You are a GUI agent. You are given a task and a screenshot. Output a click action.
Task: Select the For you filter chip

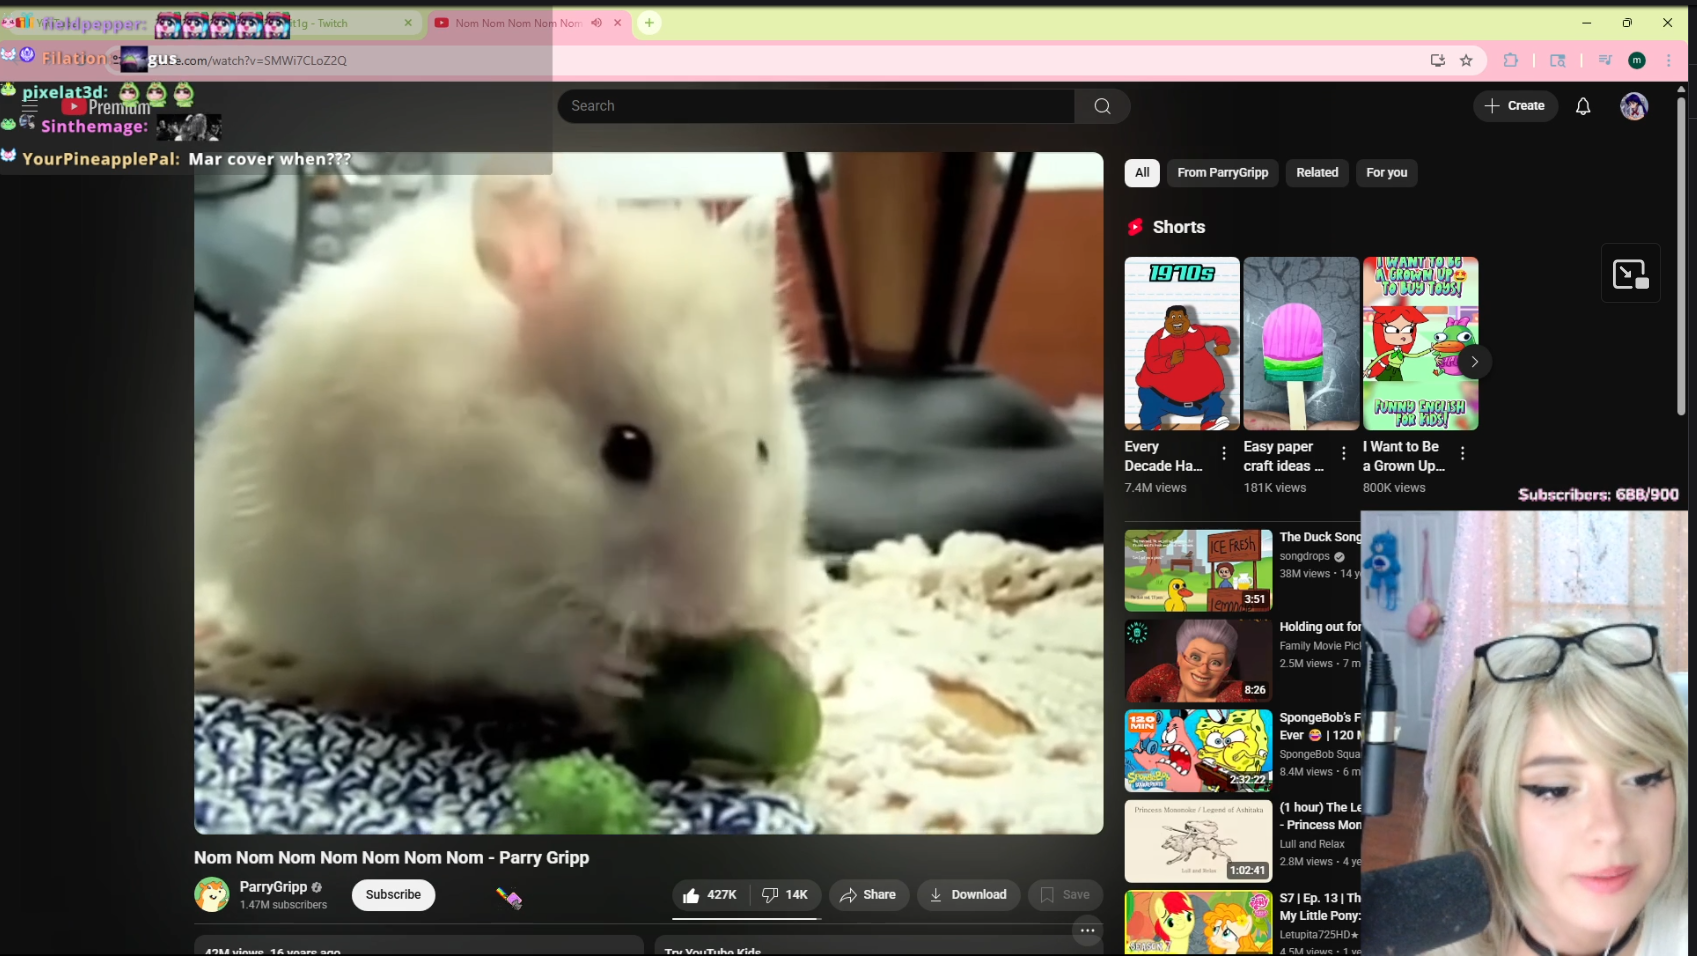[x=1386, y=173]
